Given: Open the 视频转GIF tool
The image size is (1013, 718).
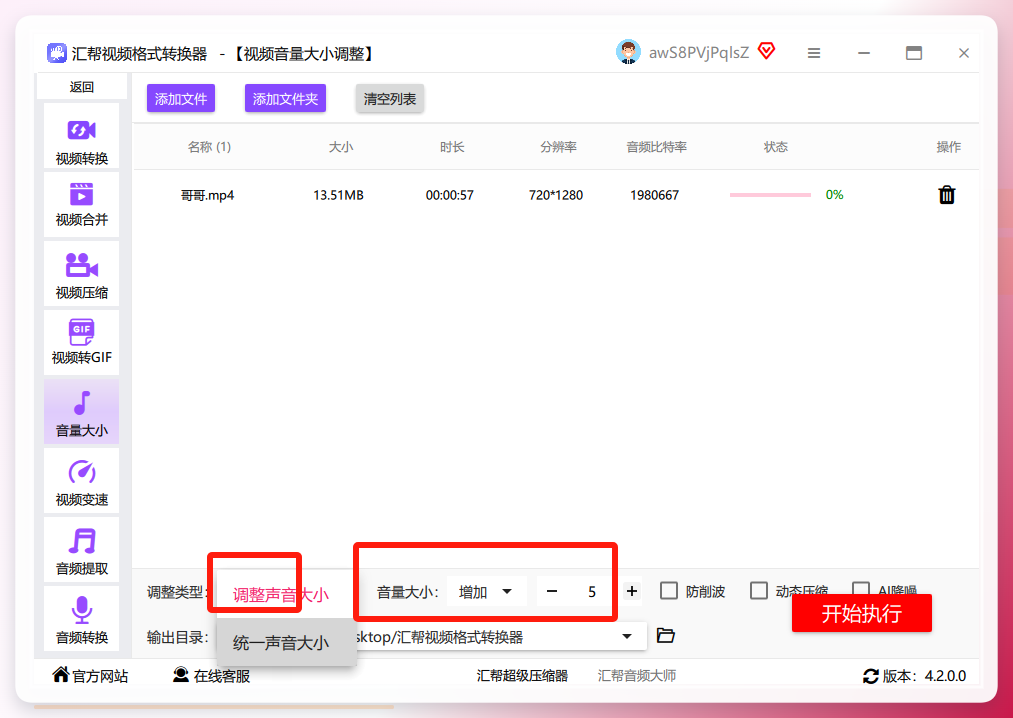Looking at the screenshot, I should pos(81,343).
